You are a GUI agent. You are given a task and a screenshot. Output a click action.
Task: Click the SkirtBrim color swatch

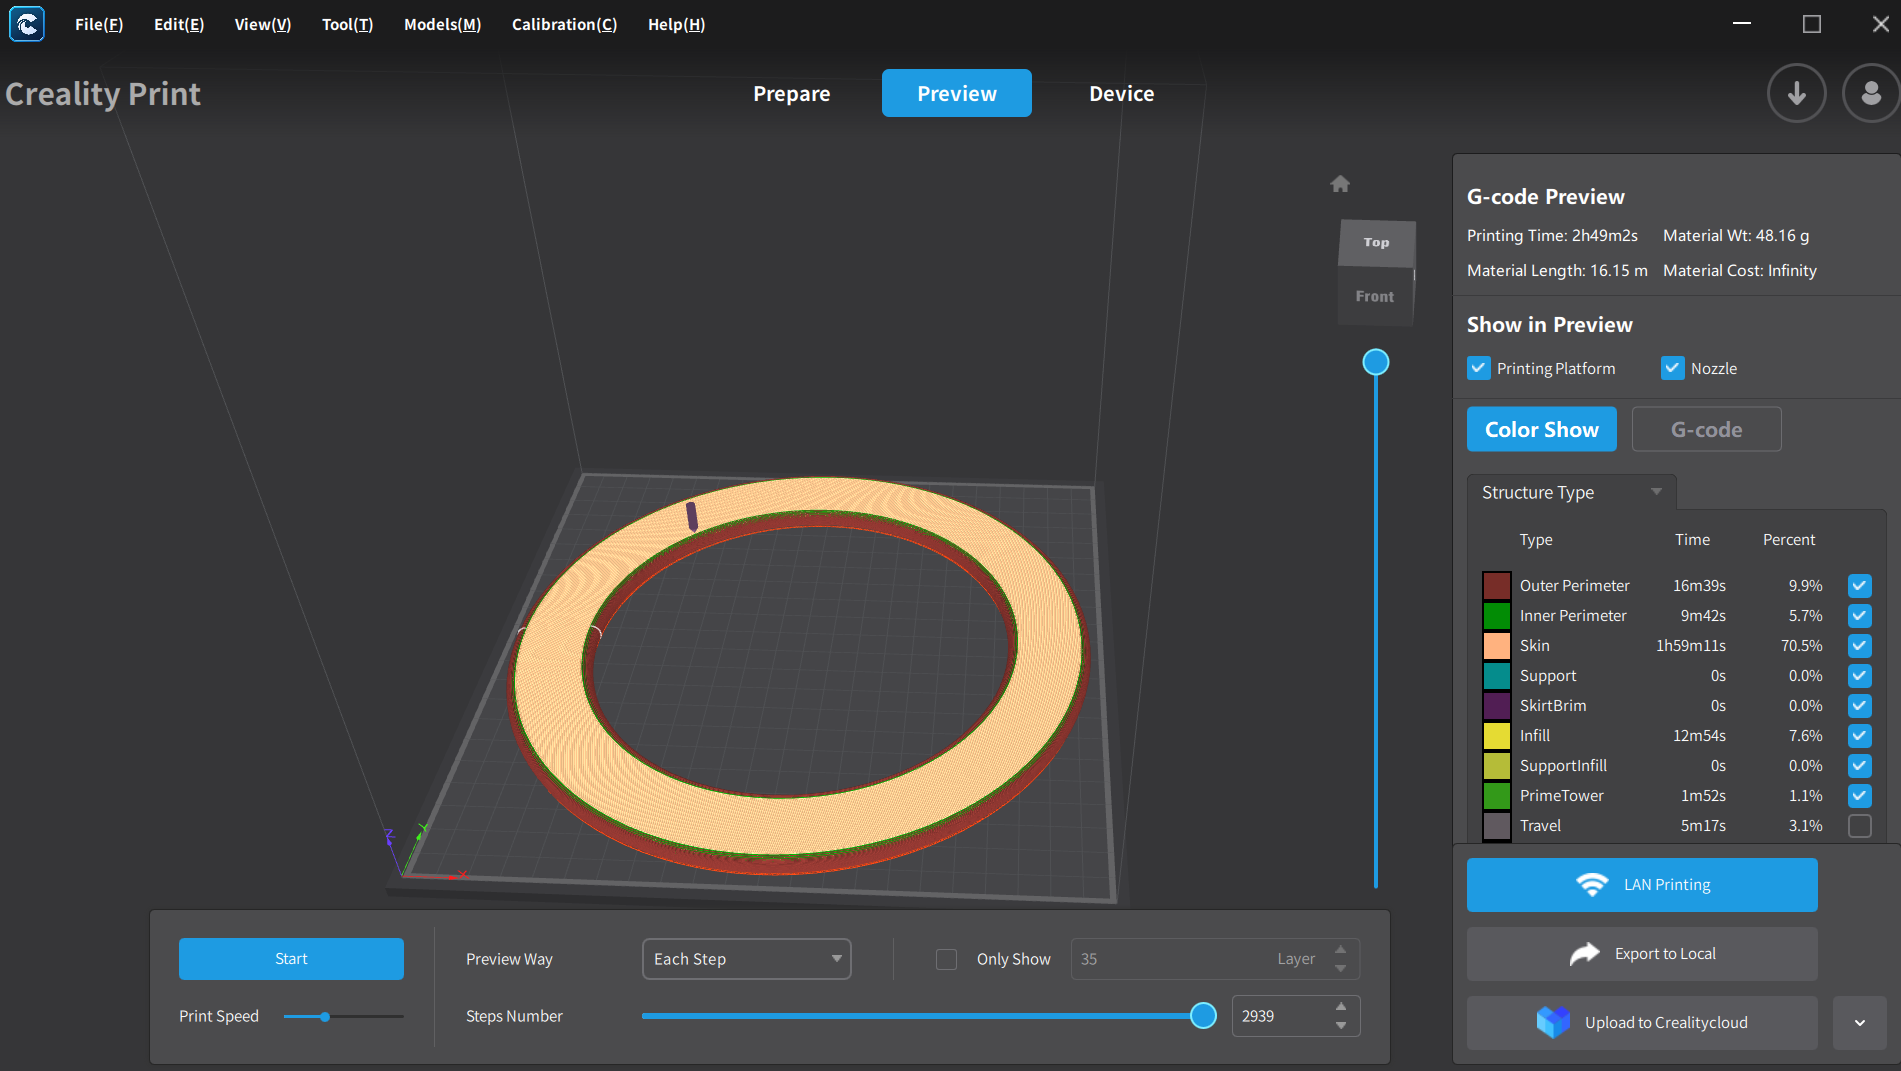coord(1497,706)
